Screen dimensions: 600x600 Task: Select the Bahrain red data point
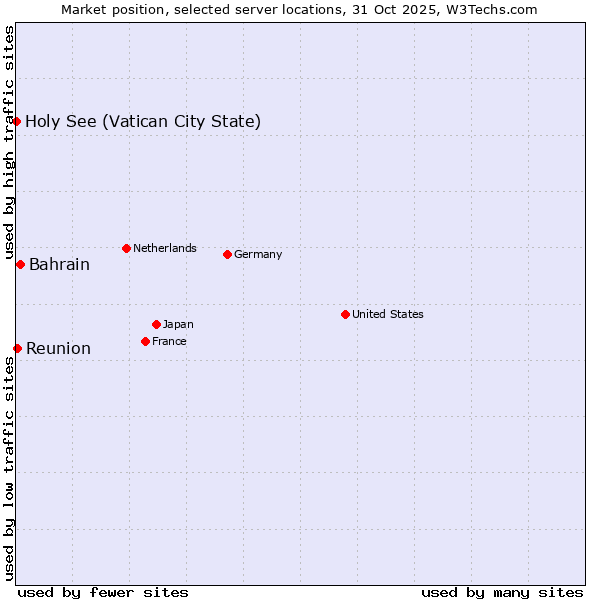tap(20, 264)
